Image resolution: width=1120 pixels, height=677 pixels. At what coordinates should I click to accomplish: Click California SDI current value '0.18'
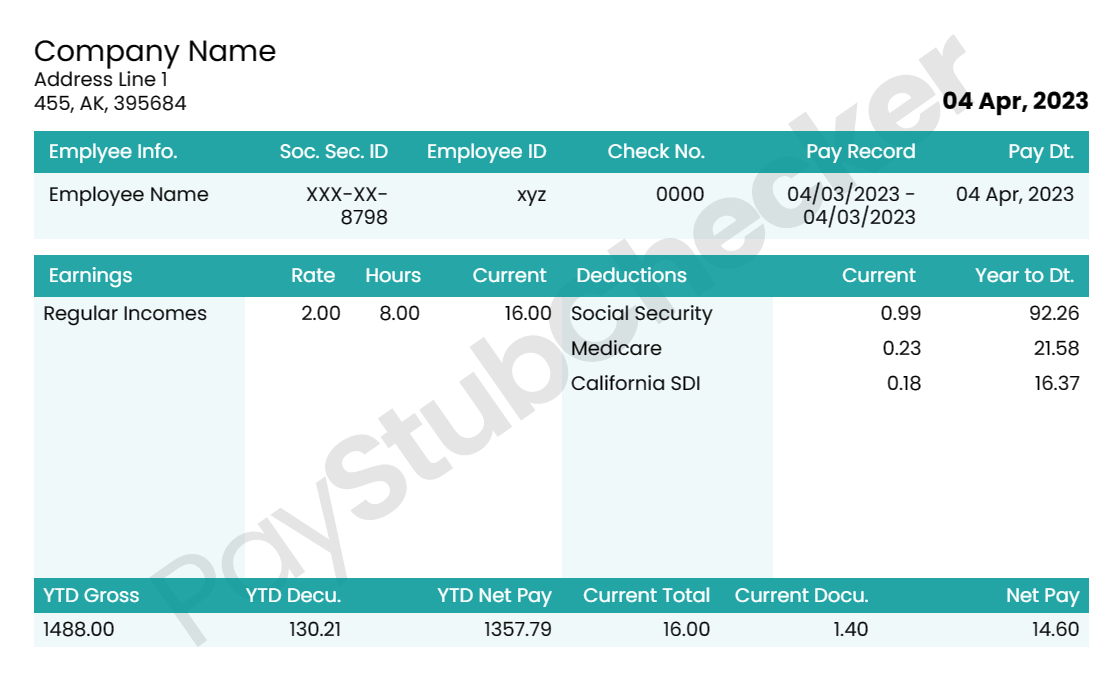[904, 383]
